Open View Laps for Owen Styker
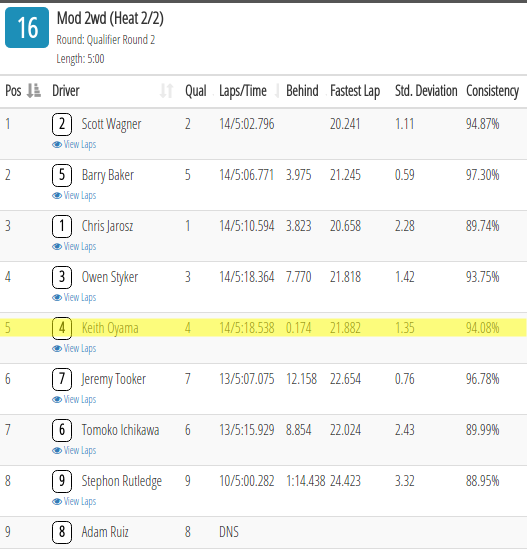 coord(74,297)
